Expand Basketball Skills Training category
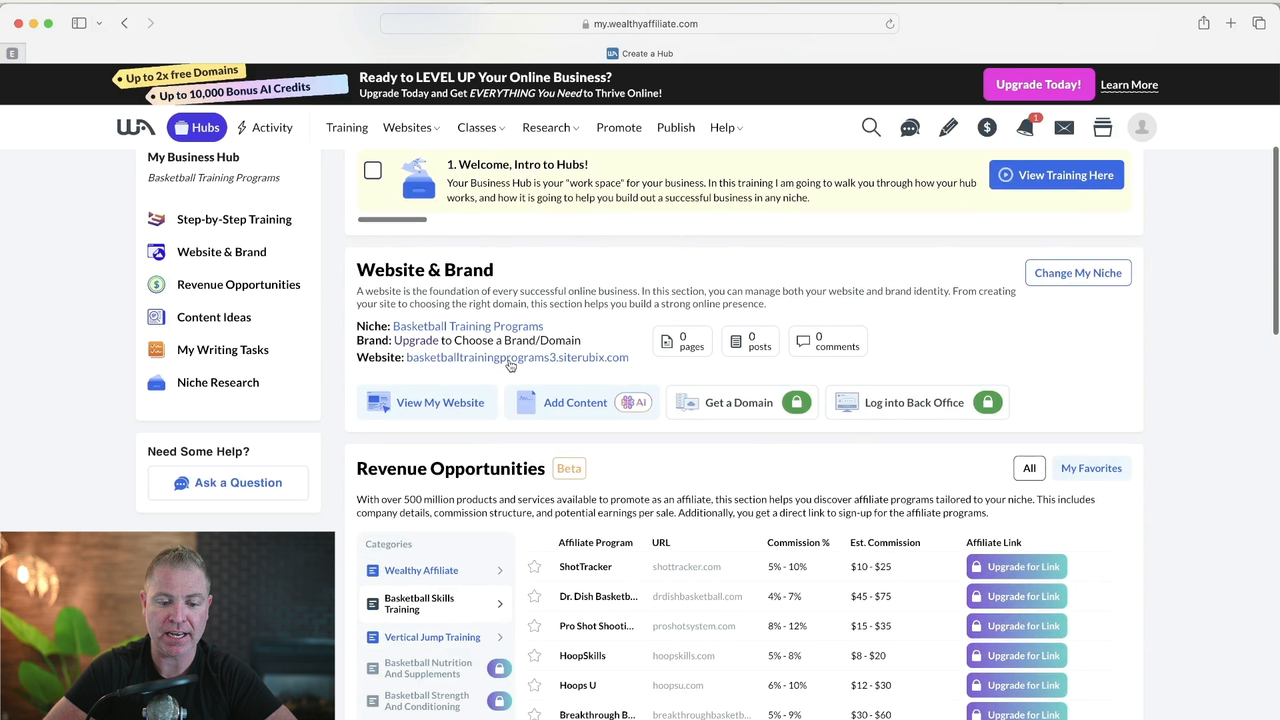This screenshot has height=720, width=1280. coord(434,604)
